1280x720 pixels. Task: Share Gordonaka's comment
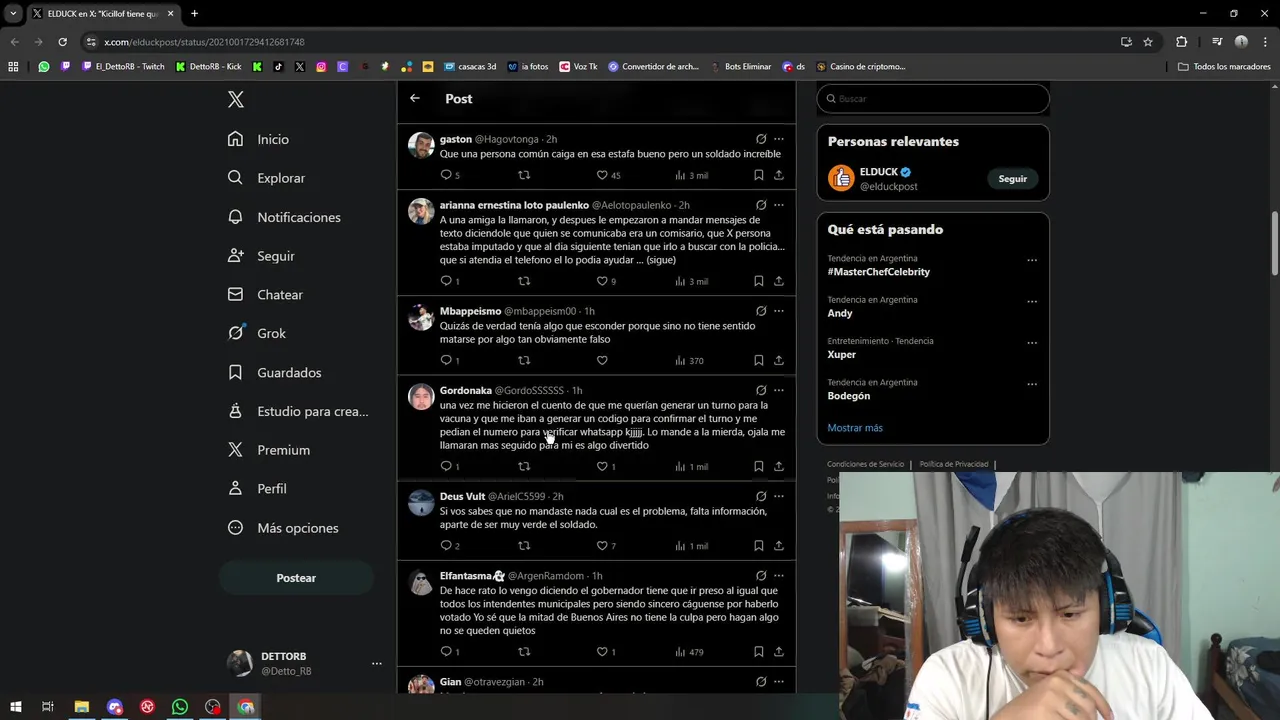[779, 466]
